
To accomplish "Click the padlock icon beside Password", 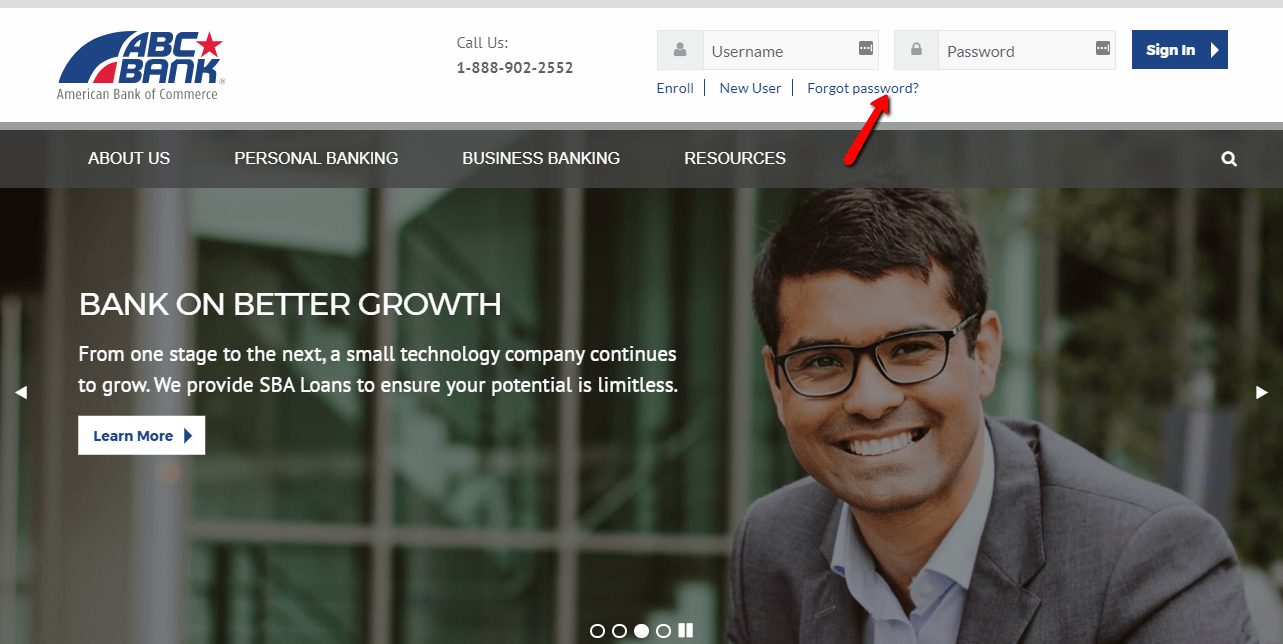I will point(916,50).
